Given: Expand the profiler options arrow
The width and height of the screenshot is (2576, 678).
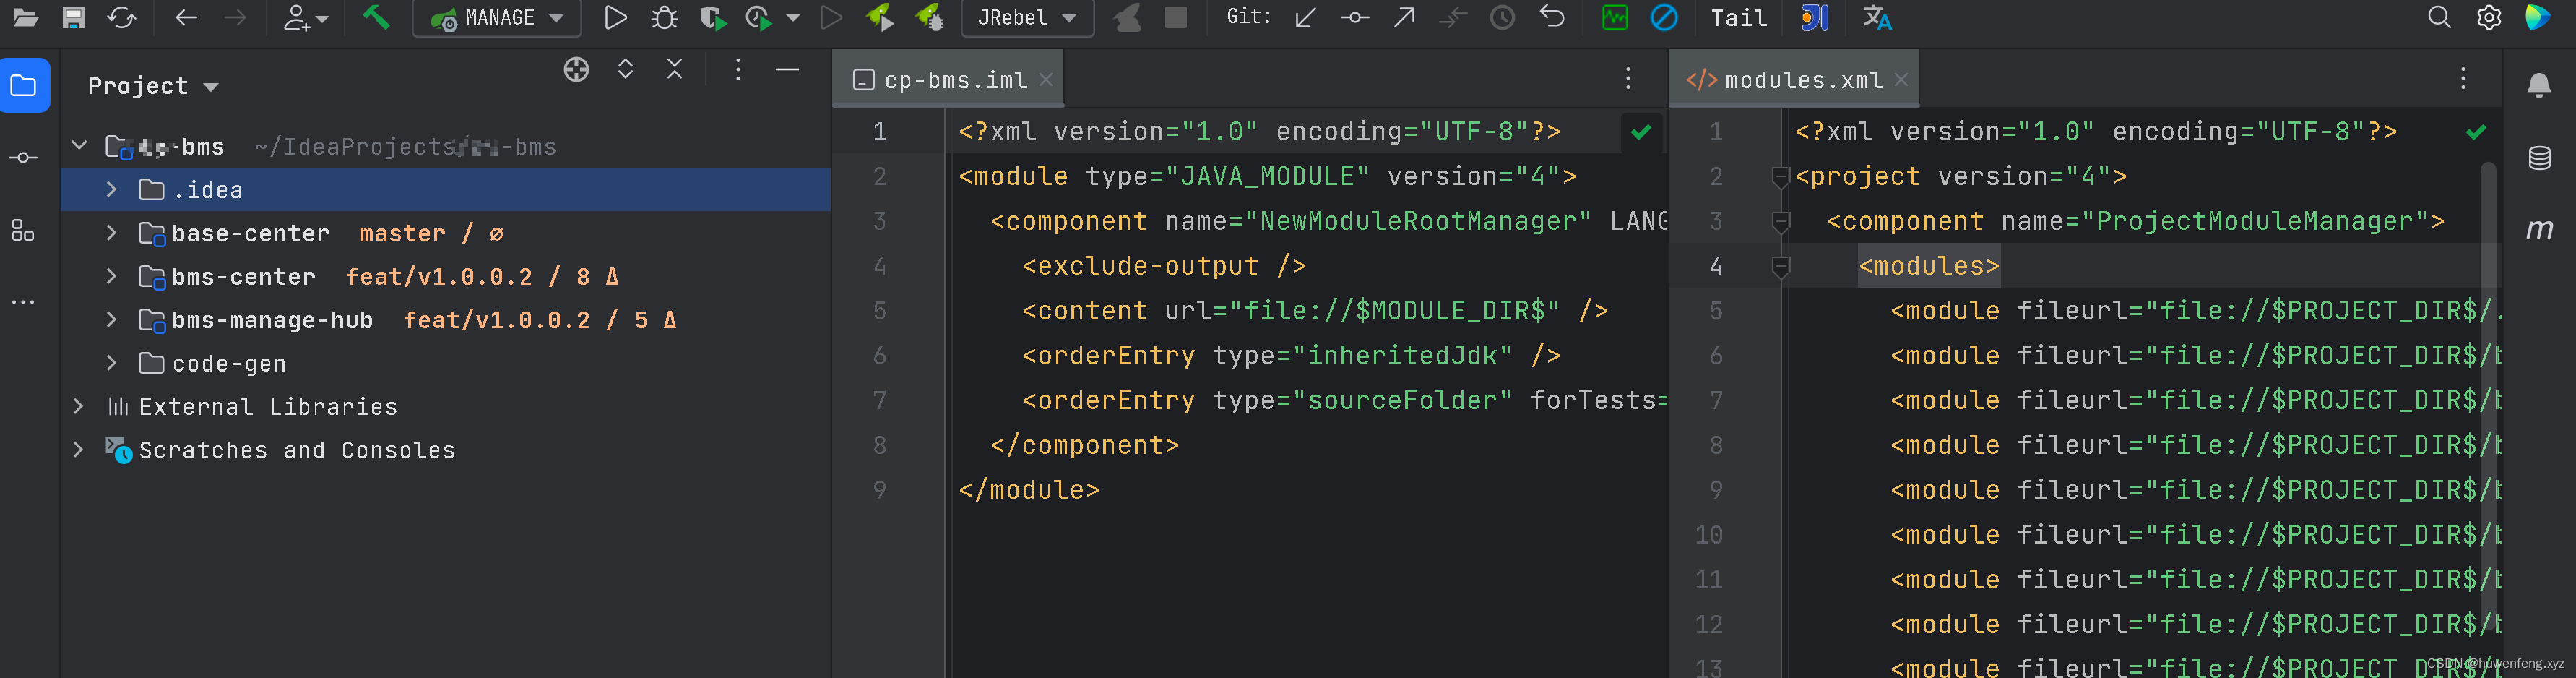Looking at the screenshot, I should coord(793,18).
